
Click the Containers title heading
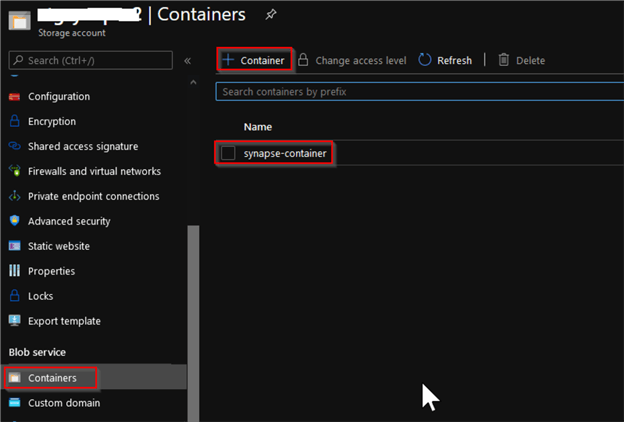[201, 14]
